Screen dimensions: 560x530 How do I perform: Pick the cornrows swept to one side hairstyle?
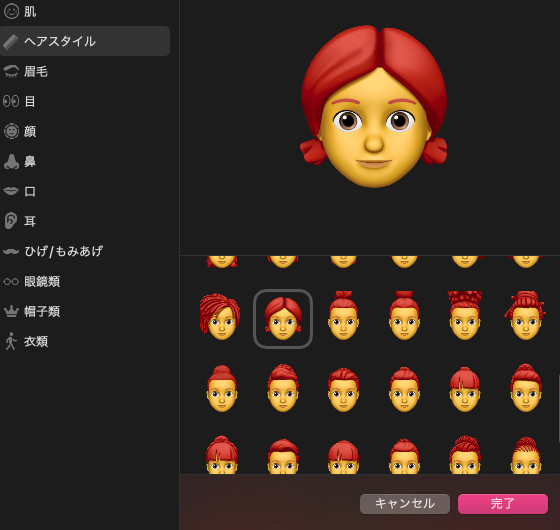(526, 456)
